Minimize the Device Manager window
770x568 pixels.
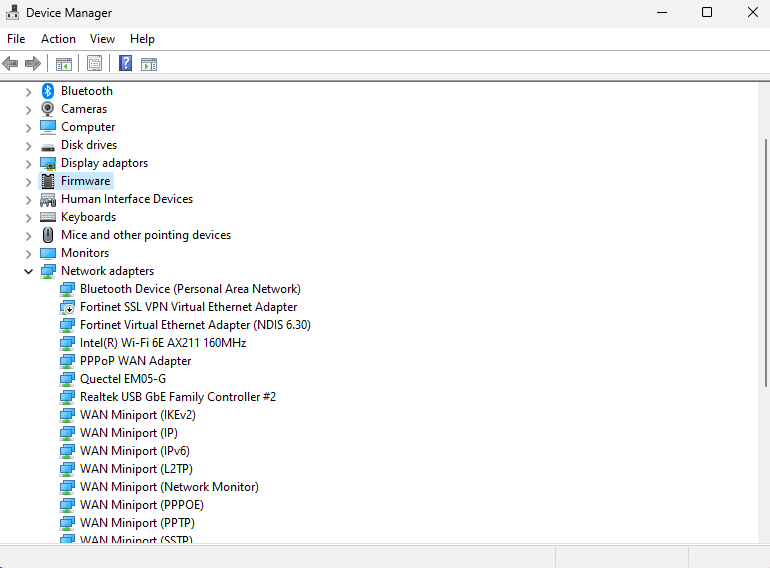coord(662,12)
